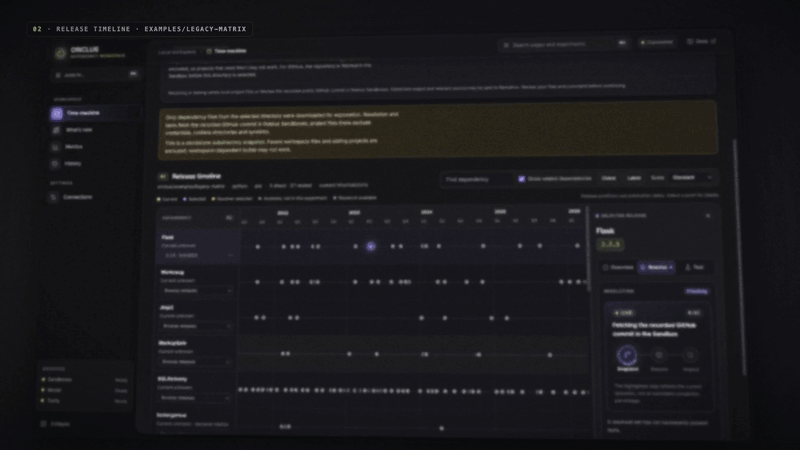Click the last release marker in the MarkupSafe row
The width and height of the screenshot is (800, 450).
click(549, 355)
